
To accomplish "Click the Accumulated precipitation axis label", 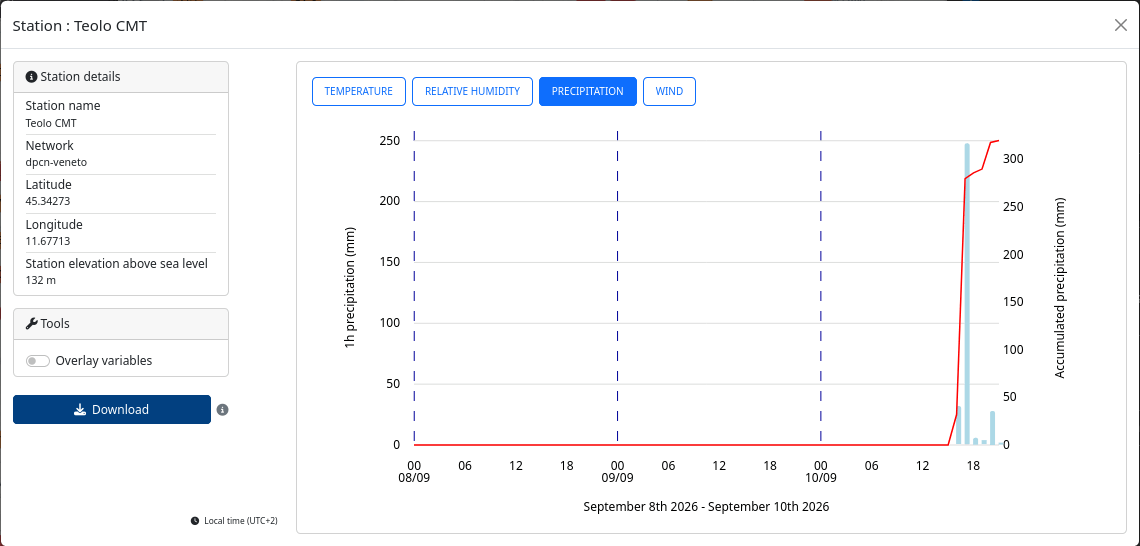I will pyautogui.click(x=1059, y=288).
